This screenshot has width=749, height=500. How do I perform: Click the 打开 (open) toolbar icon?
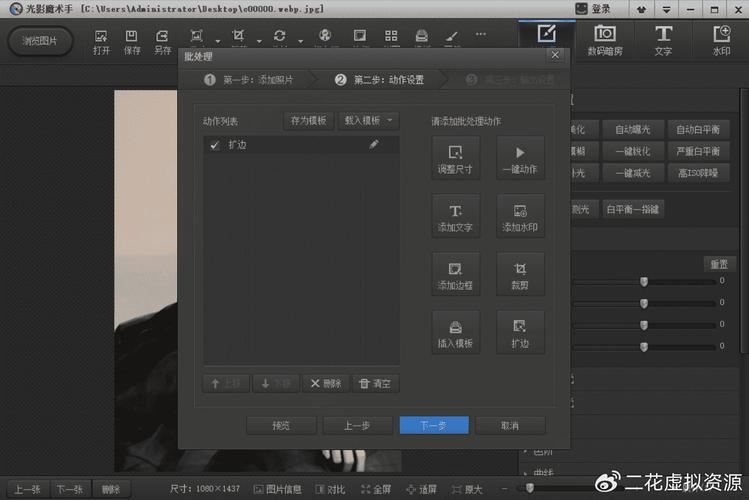click(101, 42)
